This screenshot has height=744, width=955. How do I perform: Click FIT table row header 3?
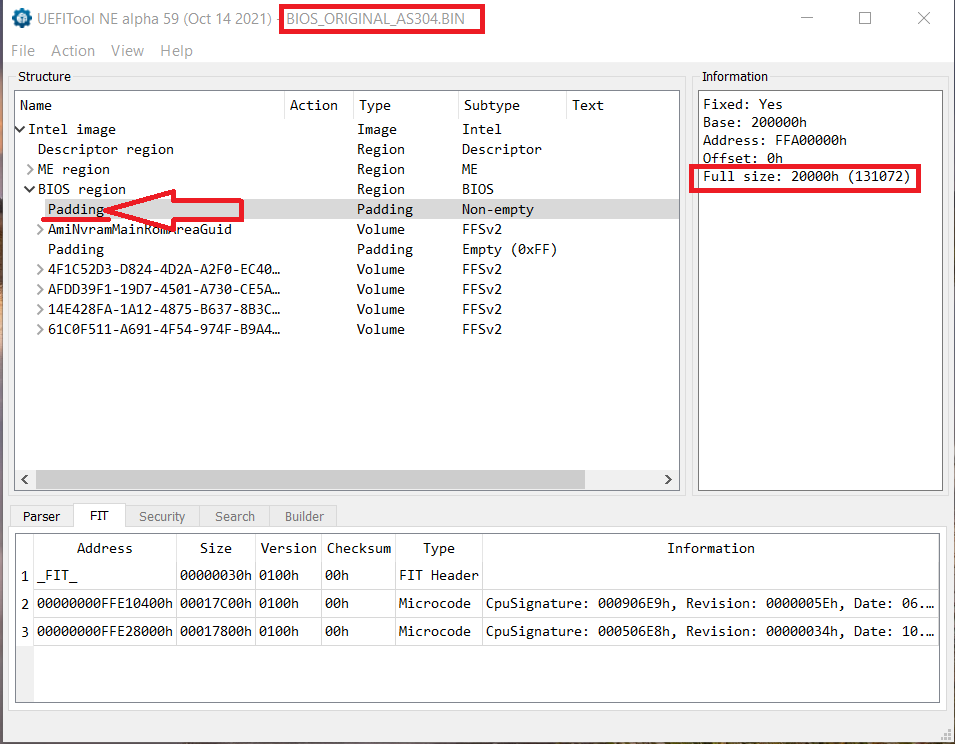coord(24,631)
